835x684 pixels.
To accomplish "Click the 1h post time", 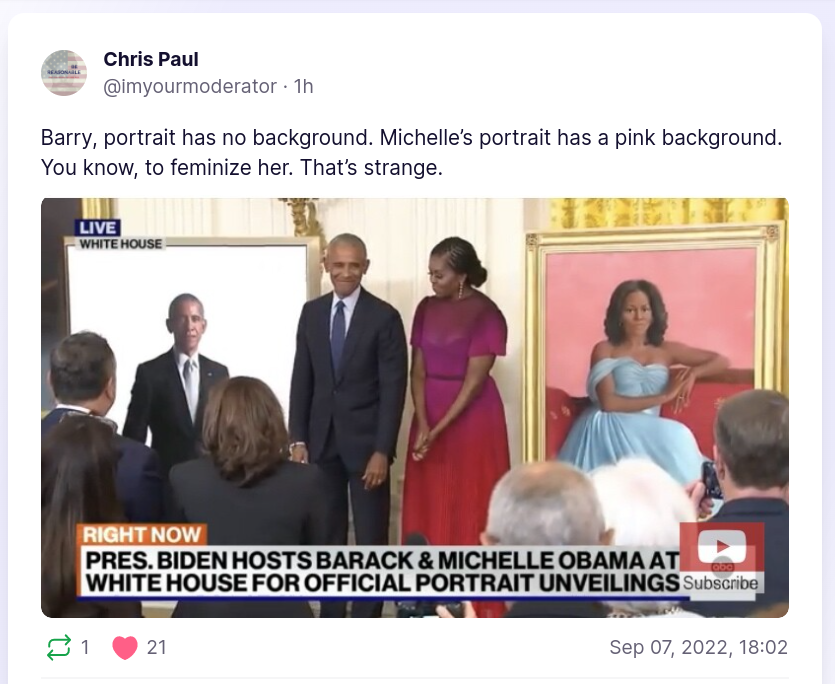I will pyautogui.click(x=304, y=86).
